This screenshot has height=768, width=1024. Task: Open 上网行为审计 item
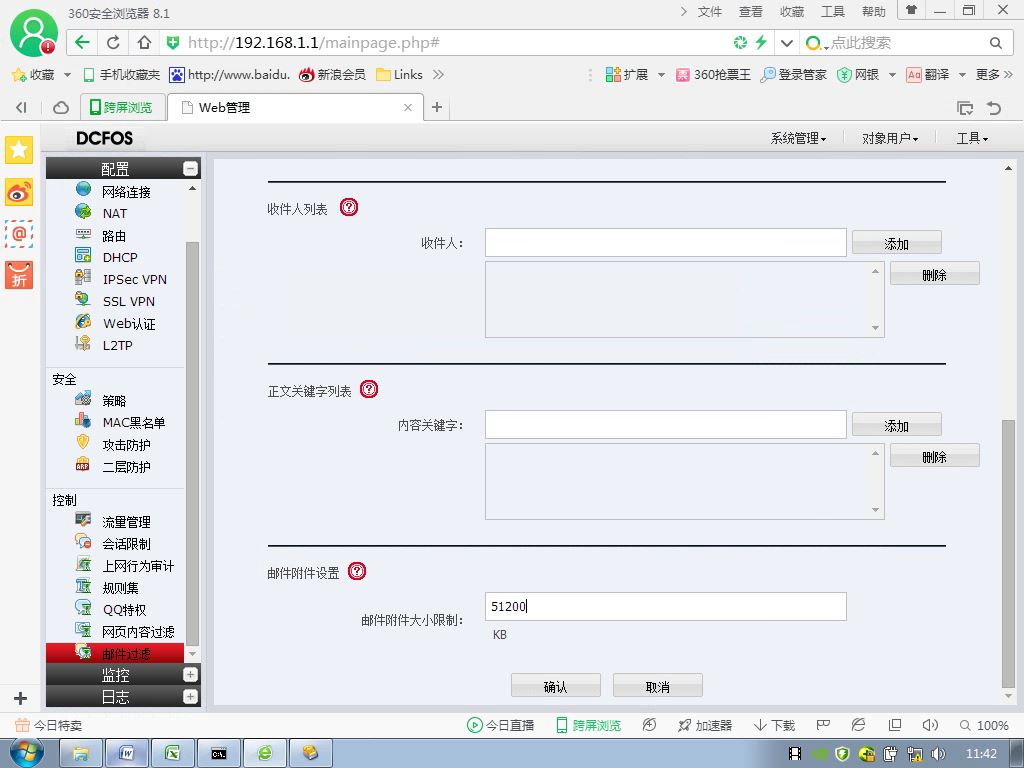138,566
